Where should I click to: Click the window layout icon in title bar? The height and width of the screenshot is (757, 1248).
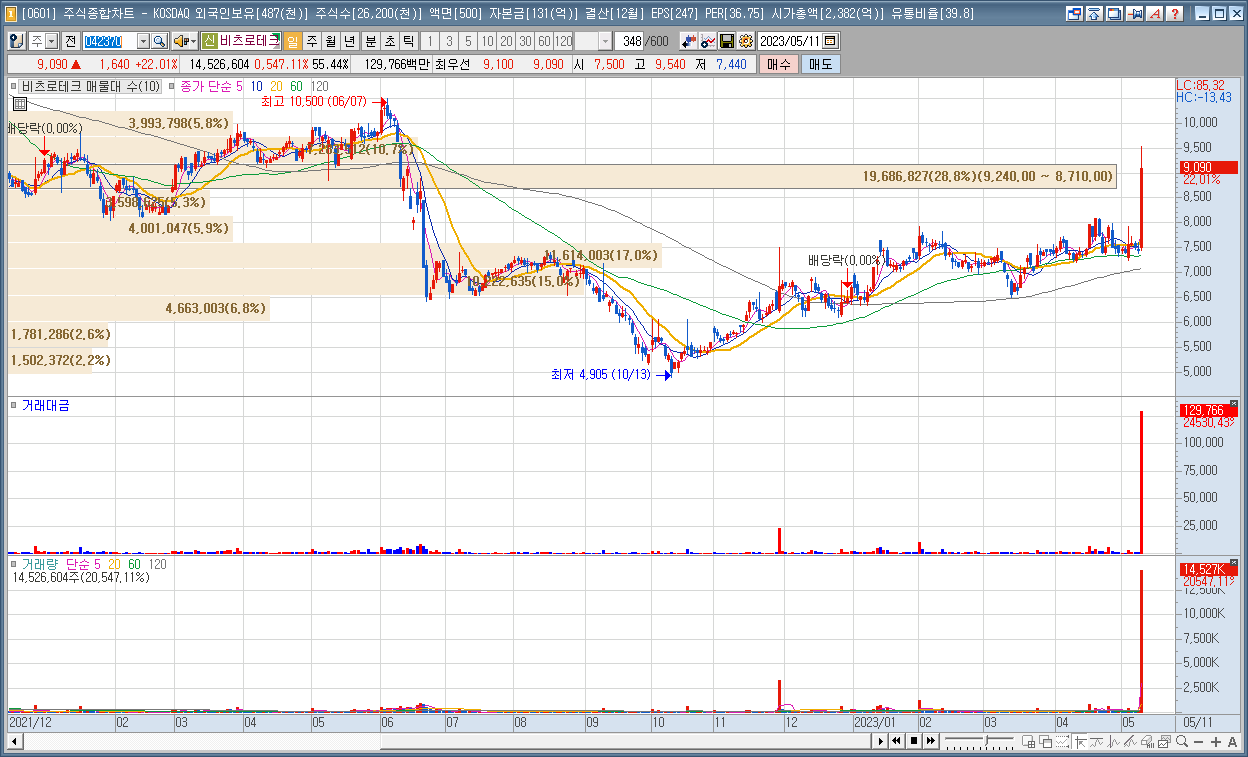point(1074,14)
